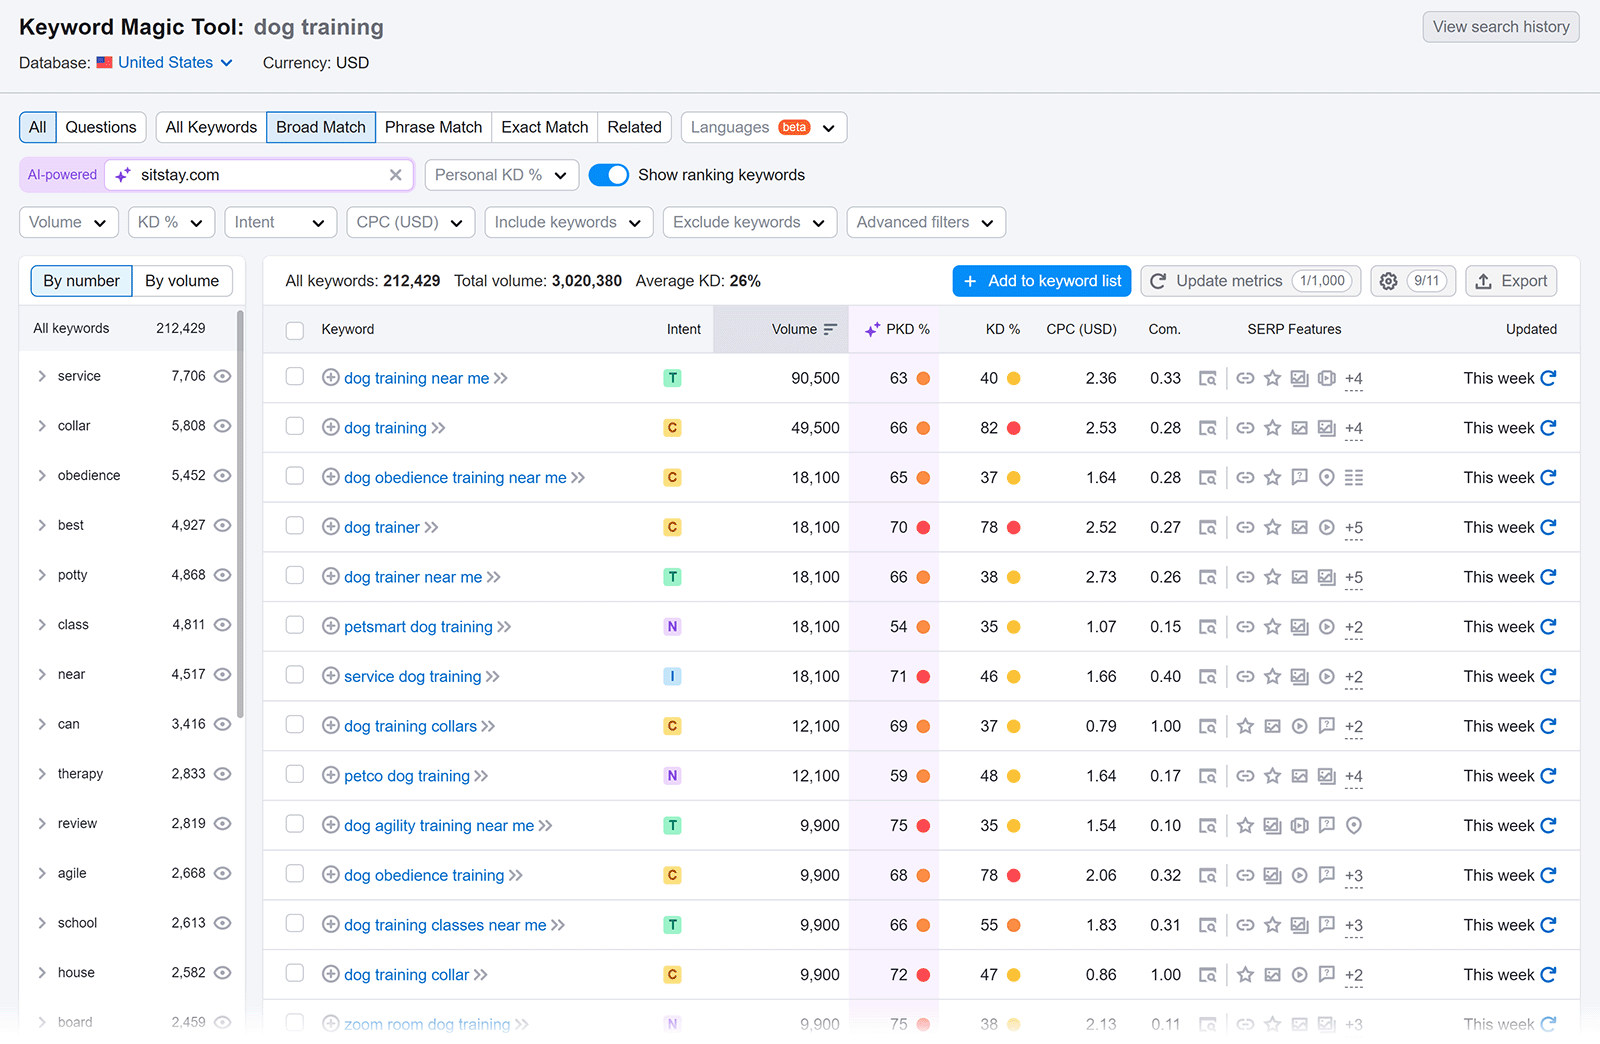Click the petco dog training keyword link
Viewport: 1600px width, 1044px height.
[407, 775]
